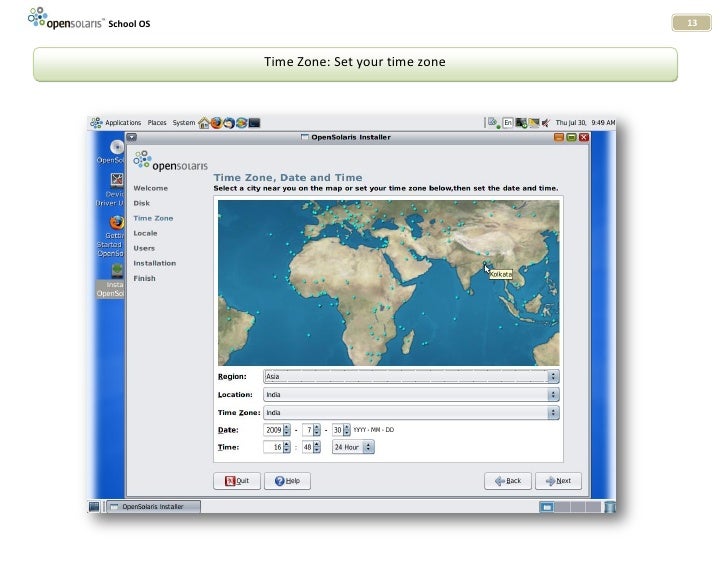This screenshot has width=728, height=563.
Task: Click the year field showing 2009
Action: pos(273,430)
